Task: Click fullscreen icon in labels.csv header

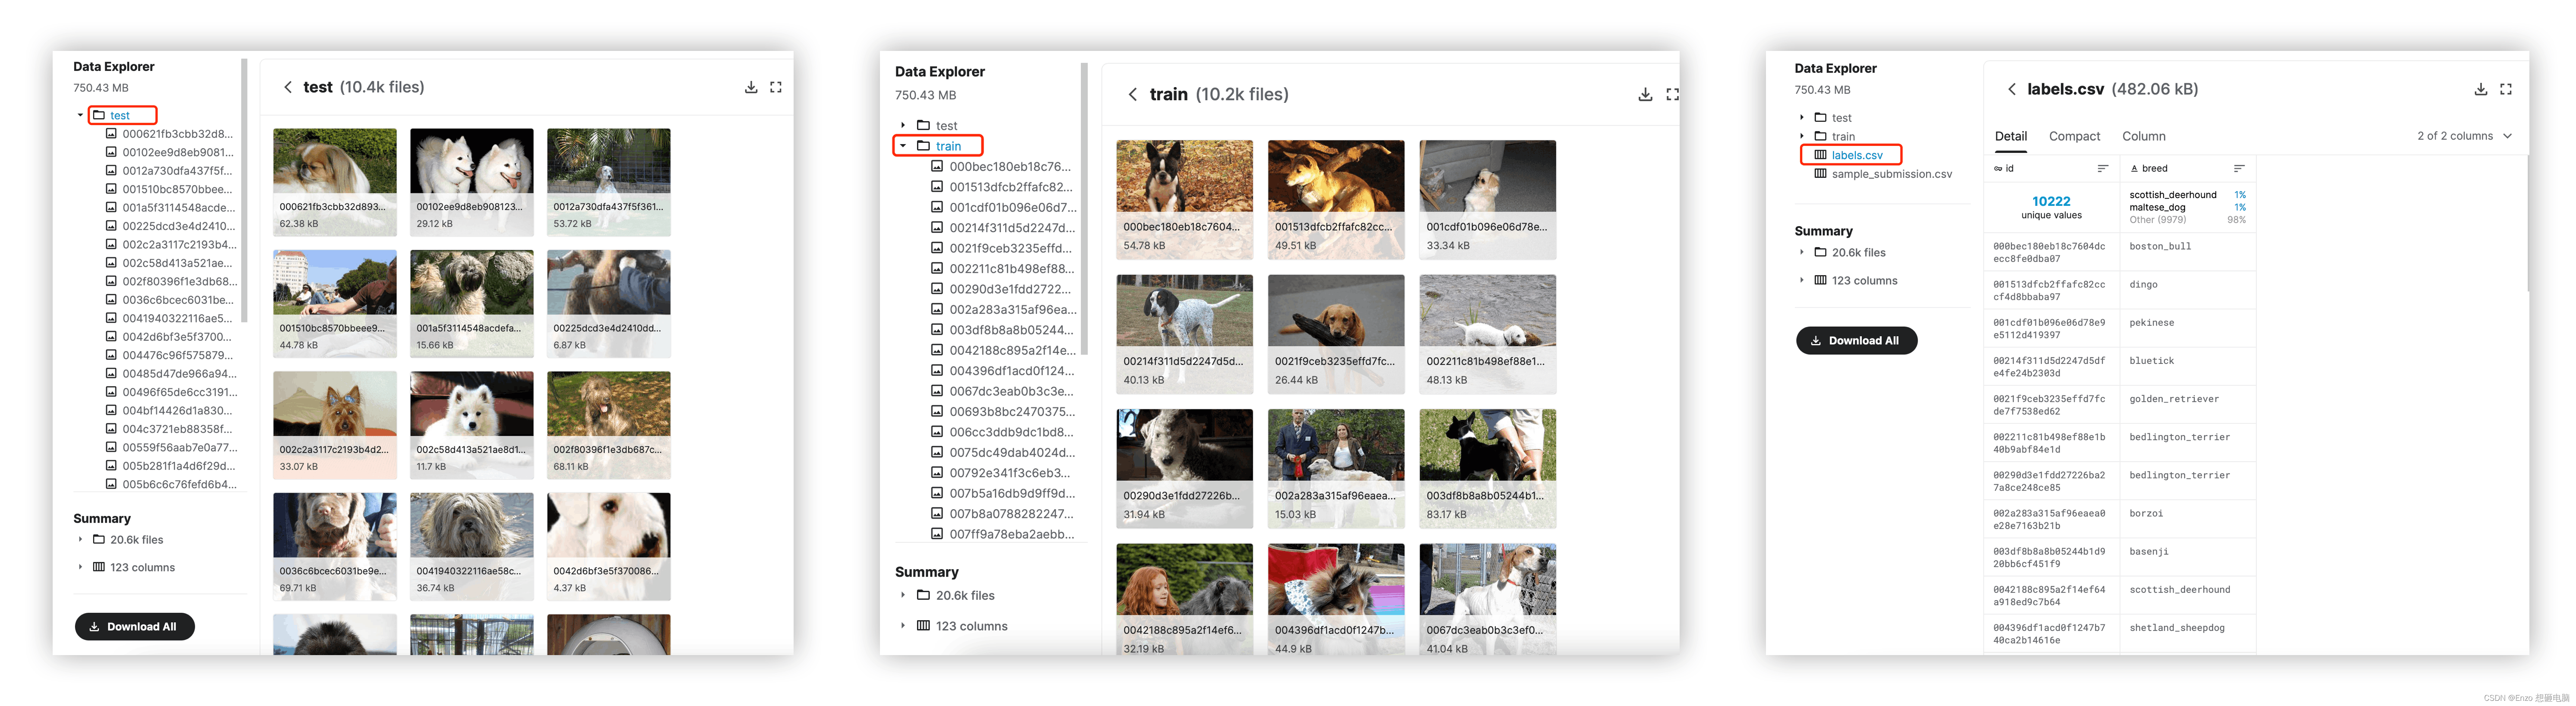Action: [x=2505, y=89]
